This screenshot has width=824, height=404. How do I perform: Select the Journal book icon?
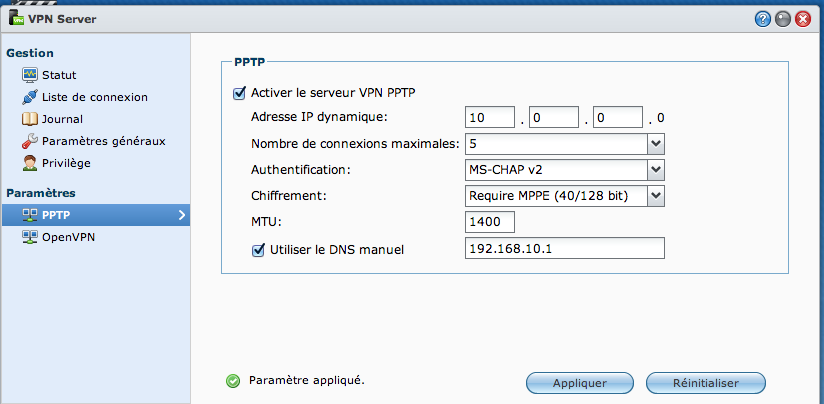[x=29, y=119]
